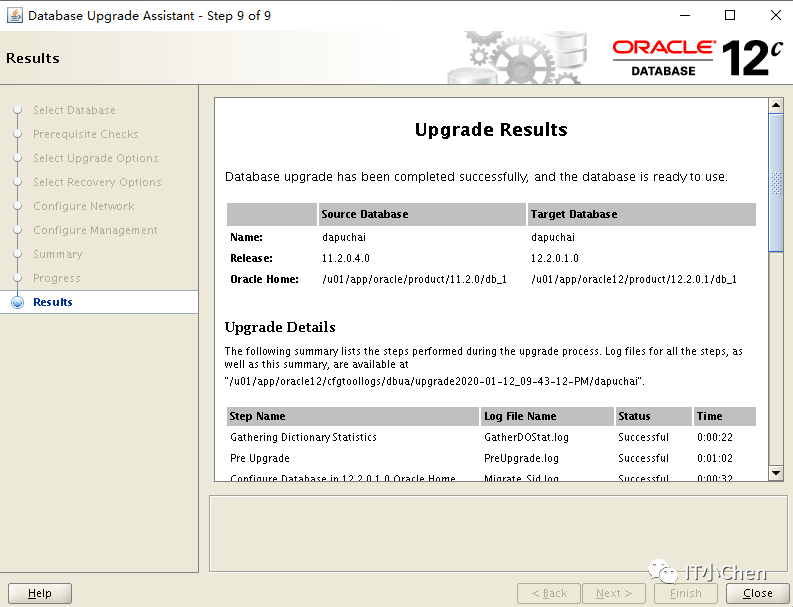Close the window with title bar X
This screenshot has height=607, width=793.
coord(776,15)
